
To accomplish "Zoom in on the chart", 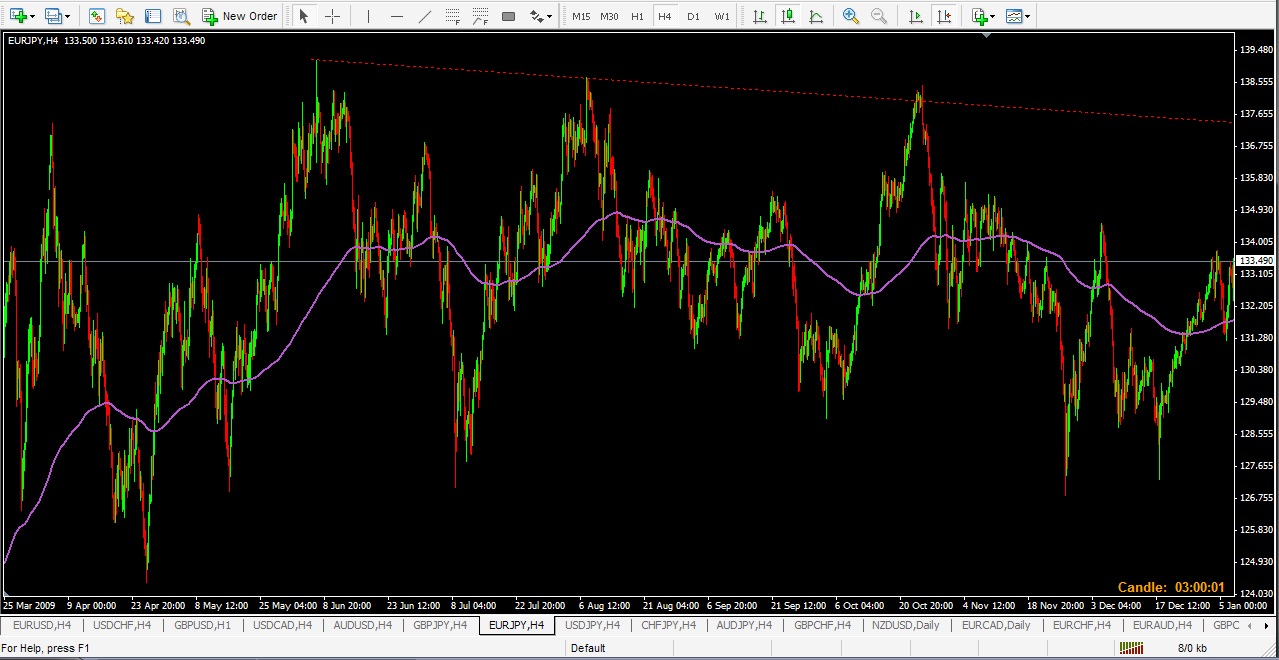I will pyautogui.click(x=851, y=16).
